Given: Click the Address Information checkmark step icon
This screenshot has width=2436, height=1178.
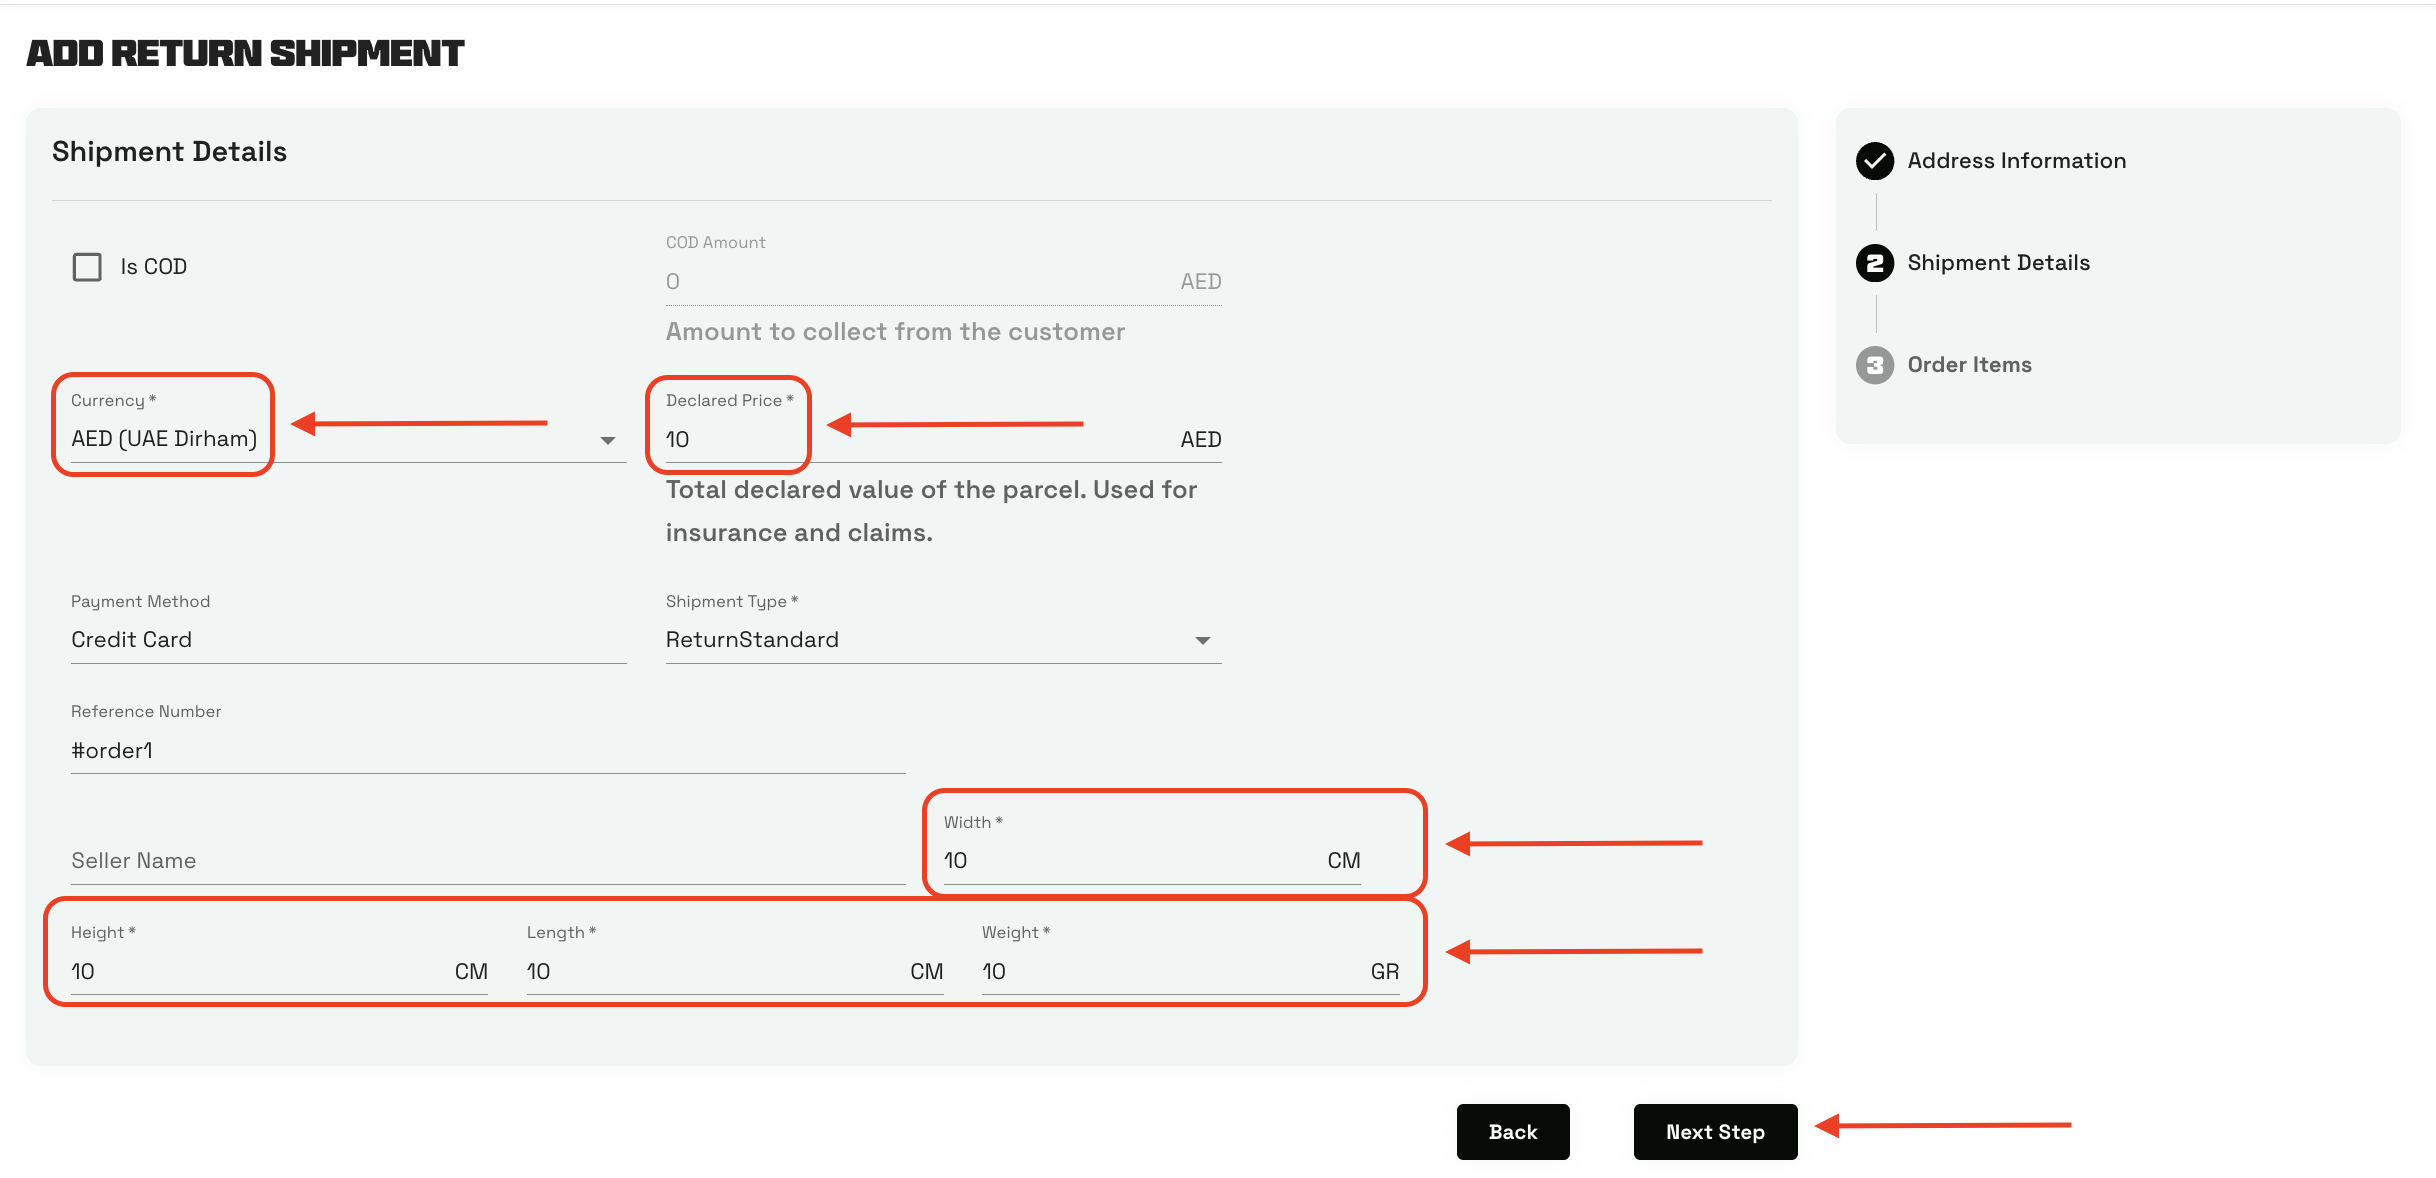Looking at the screenshot, I should [1875, 161].
